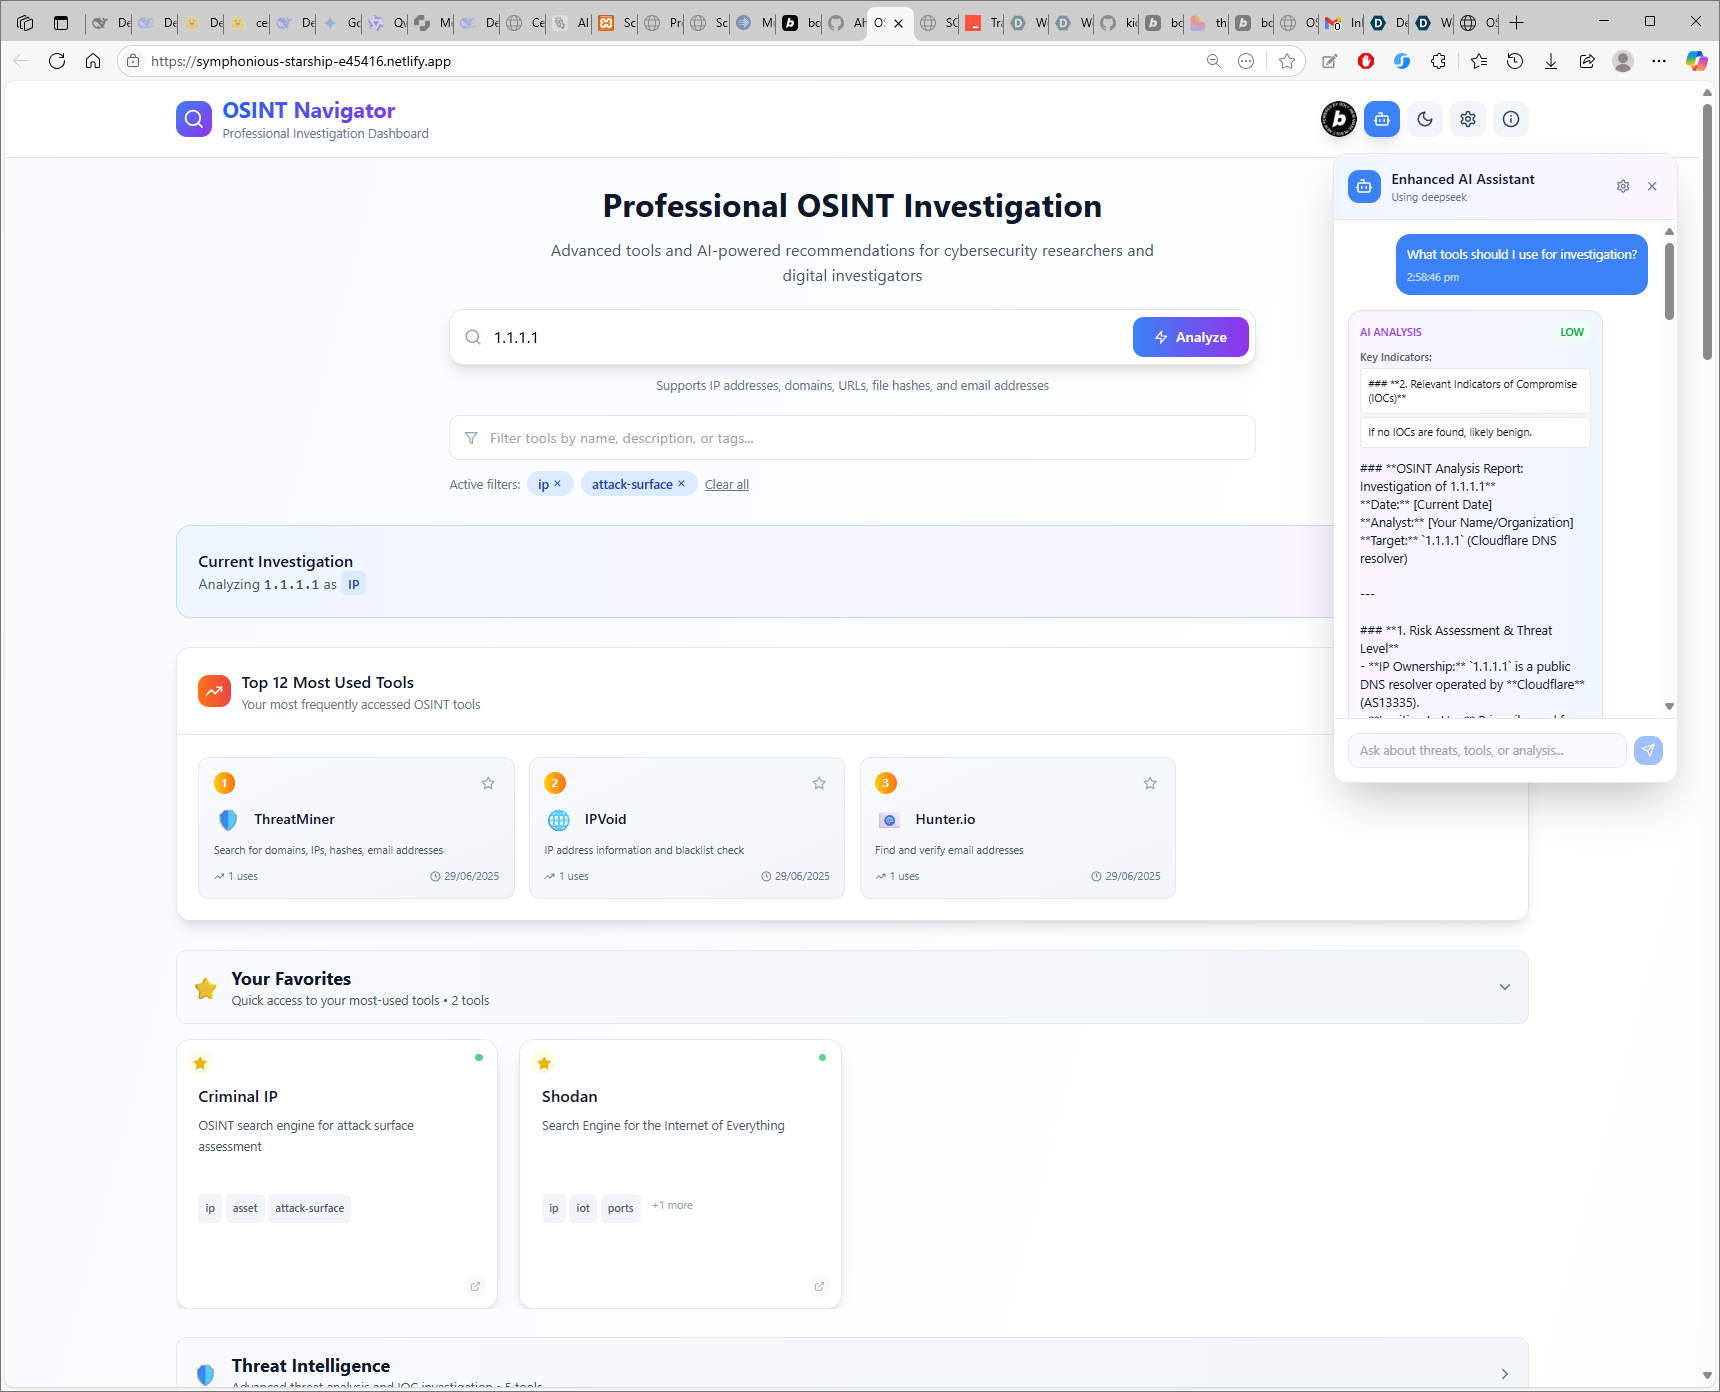The image size is (1720, 1392).
Task: Open browser Downloads icon
Action: click(1551, 61)
